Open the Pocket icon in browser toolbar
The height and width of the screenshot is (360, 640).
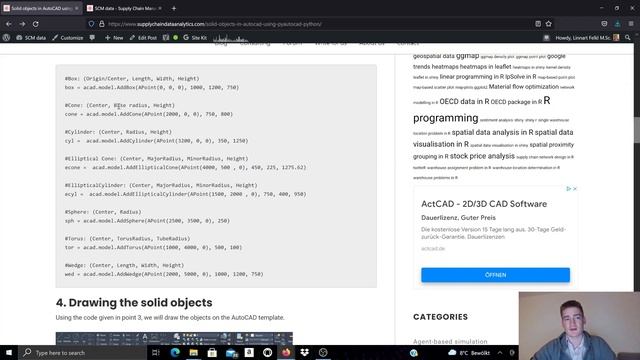click(x=604, y=24)
